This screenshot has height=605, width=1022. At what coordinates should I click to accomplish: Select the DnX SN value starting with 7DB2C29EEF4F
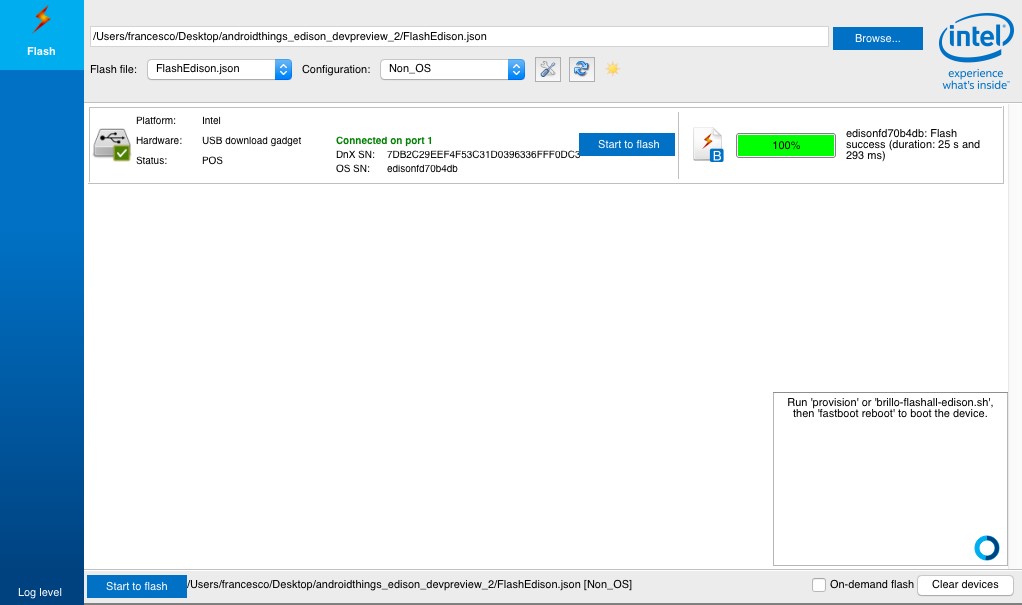point(483,155)
